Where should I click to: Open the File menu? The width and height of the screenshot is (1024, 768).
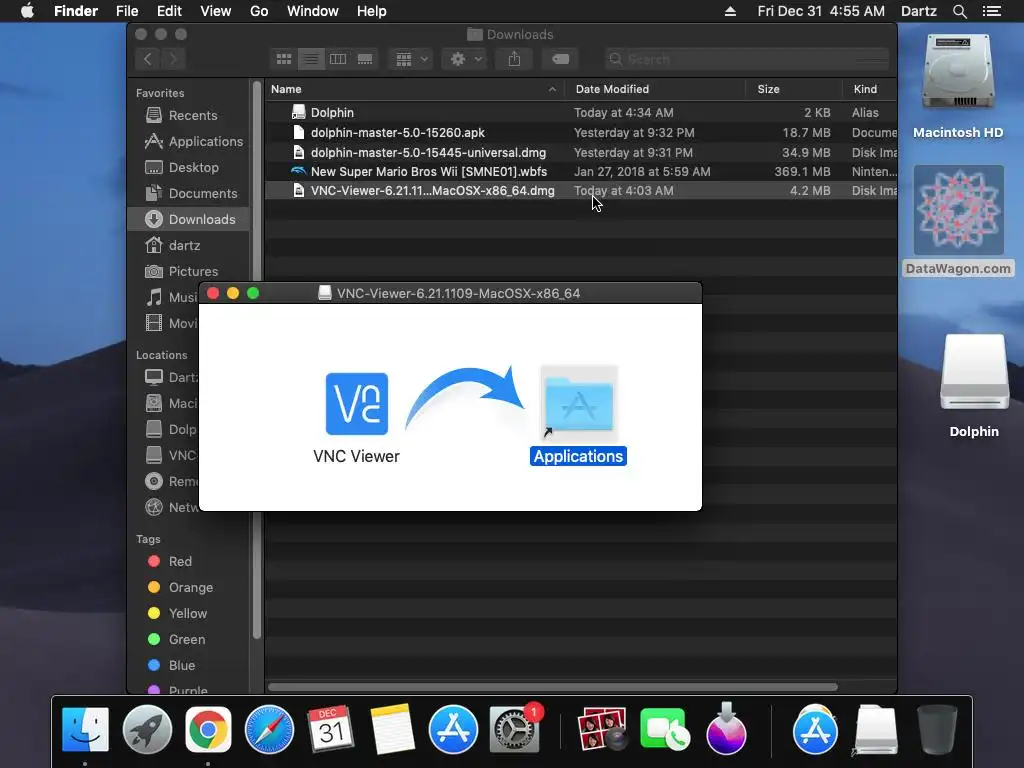pyautogui.click(x=127, y=11)
